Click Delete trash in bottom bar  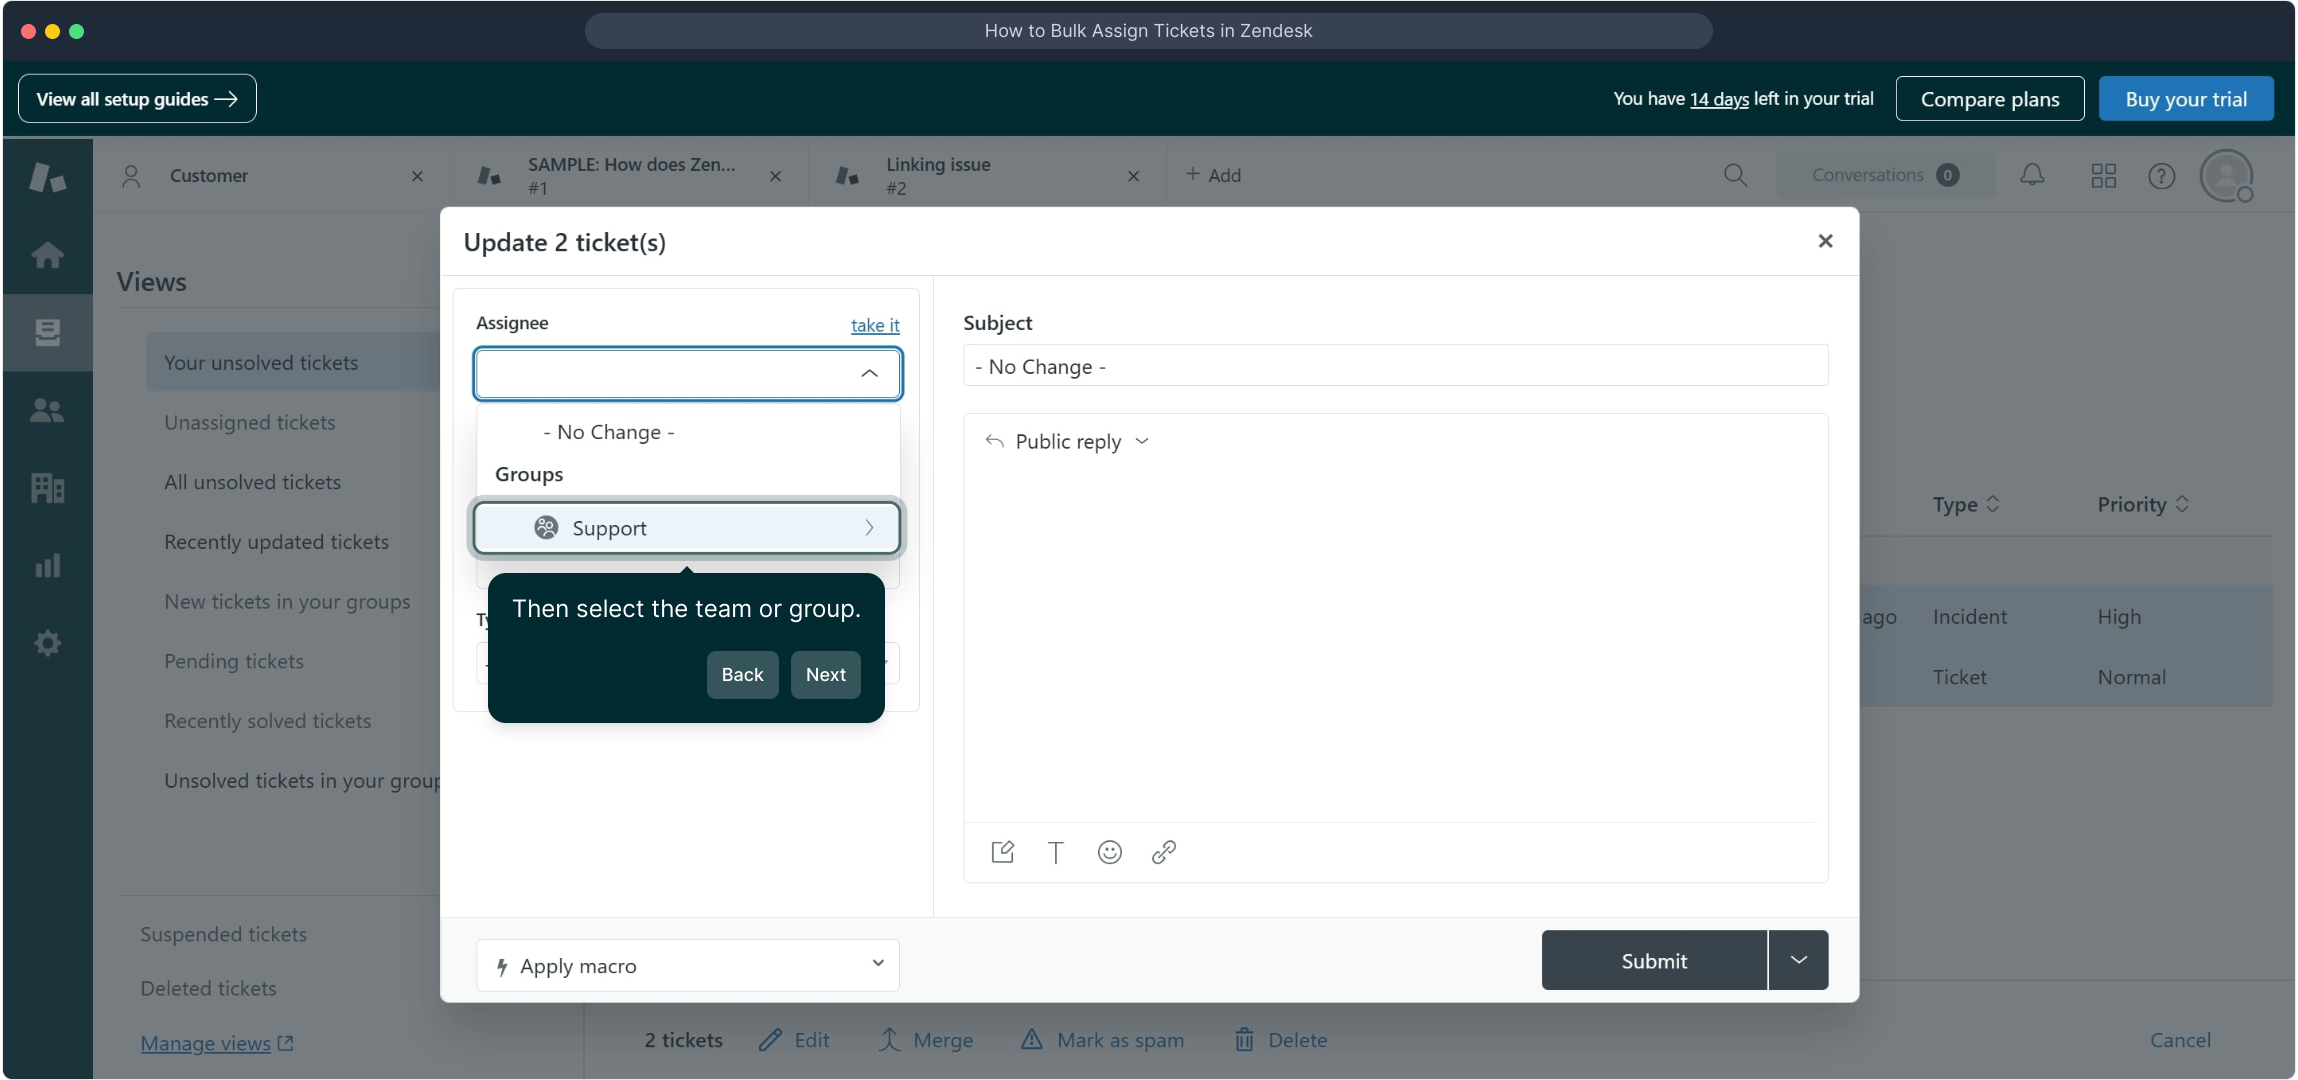(x=1281, y=1040)
